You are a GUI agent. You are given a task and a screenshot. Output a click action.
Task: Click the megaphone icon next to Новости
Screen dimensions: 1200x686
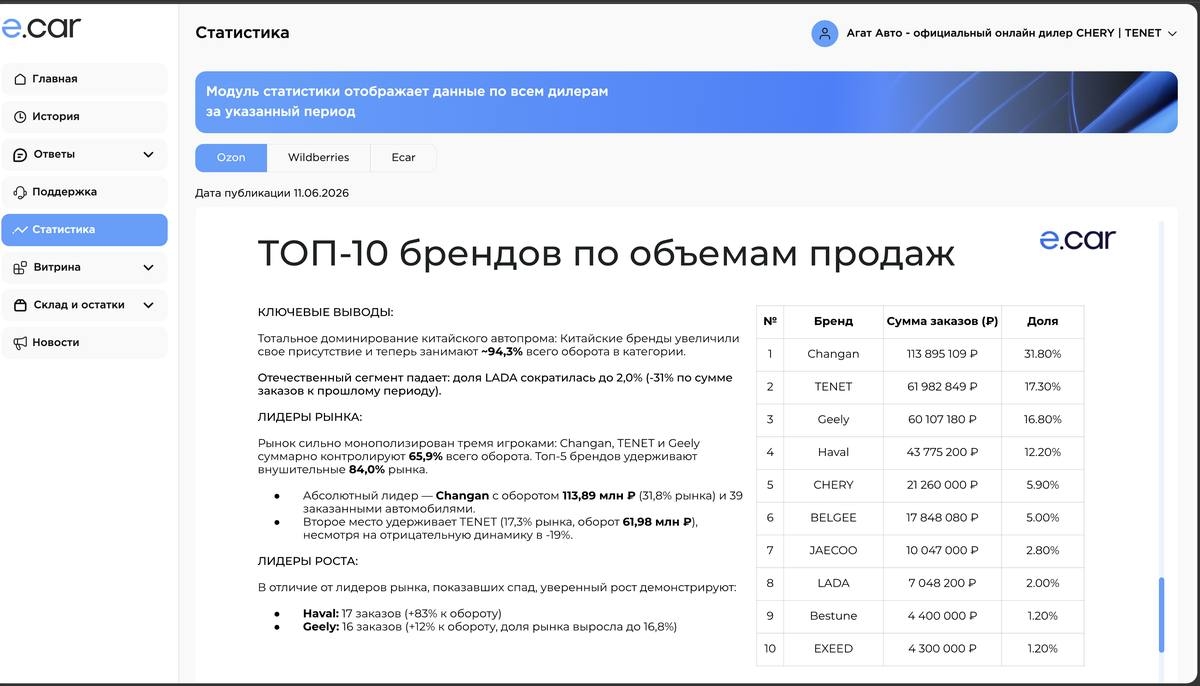20,343
